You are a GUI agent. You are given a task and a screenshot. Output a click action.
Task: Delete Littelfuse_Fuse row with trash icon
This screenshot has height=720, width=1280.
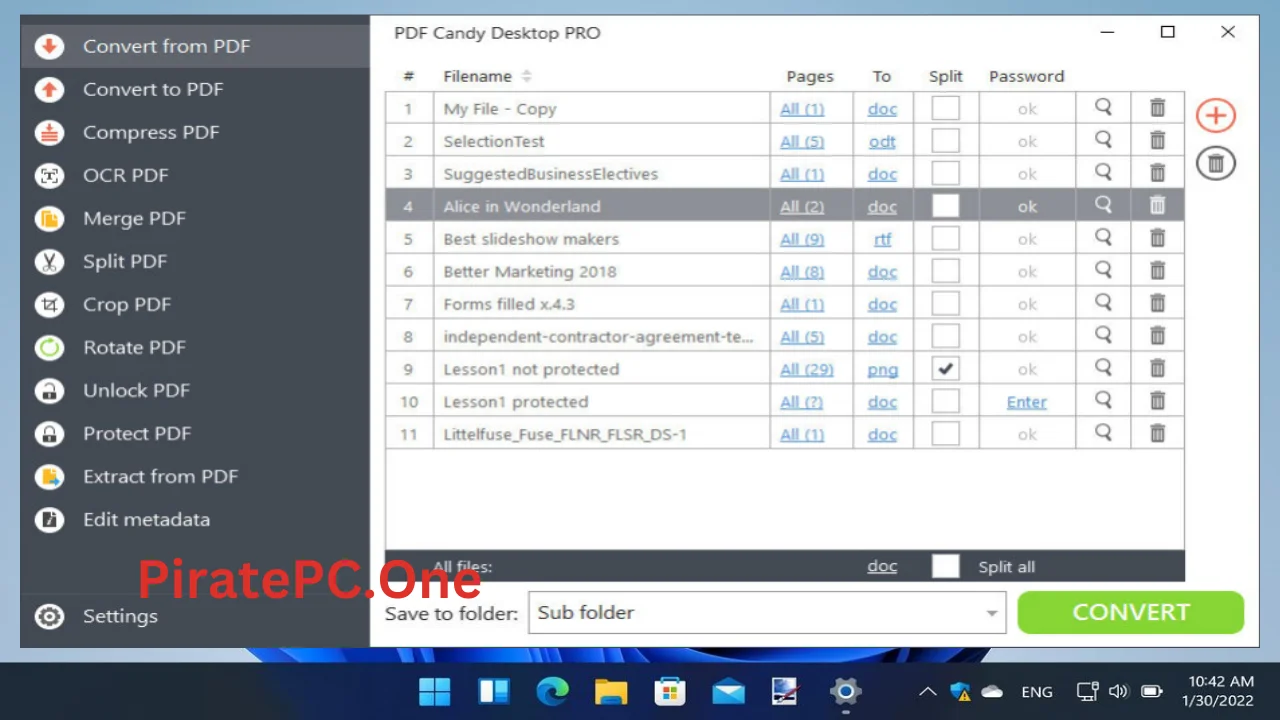tap(1157, 433)
